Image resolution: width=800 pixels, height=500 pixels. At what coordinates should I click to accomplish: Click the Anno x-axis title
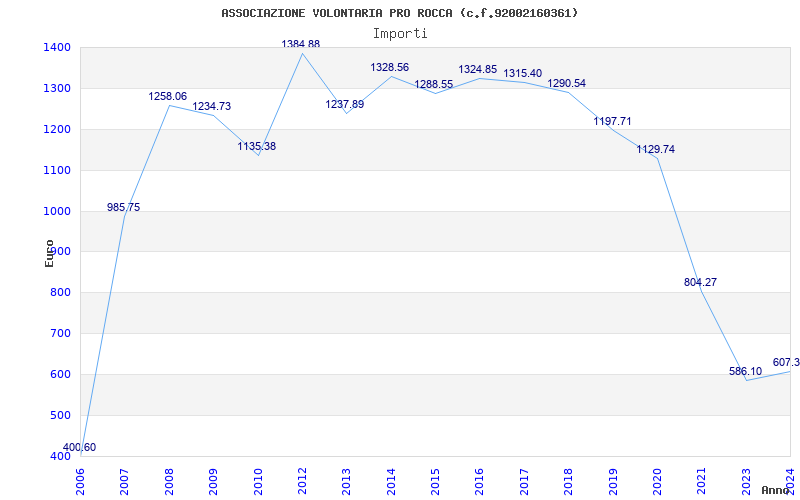(x=776, y=490)
